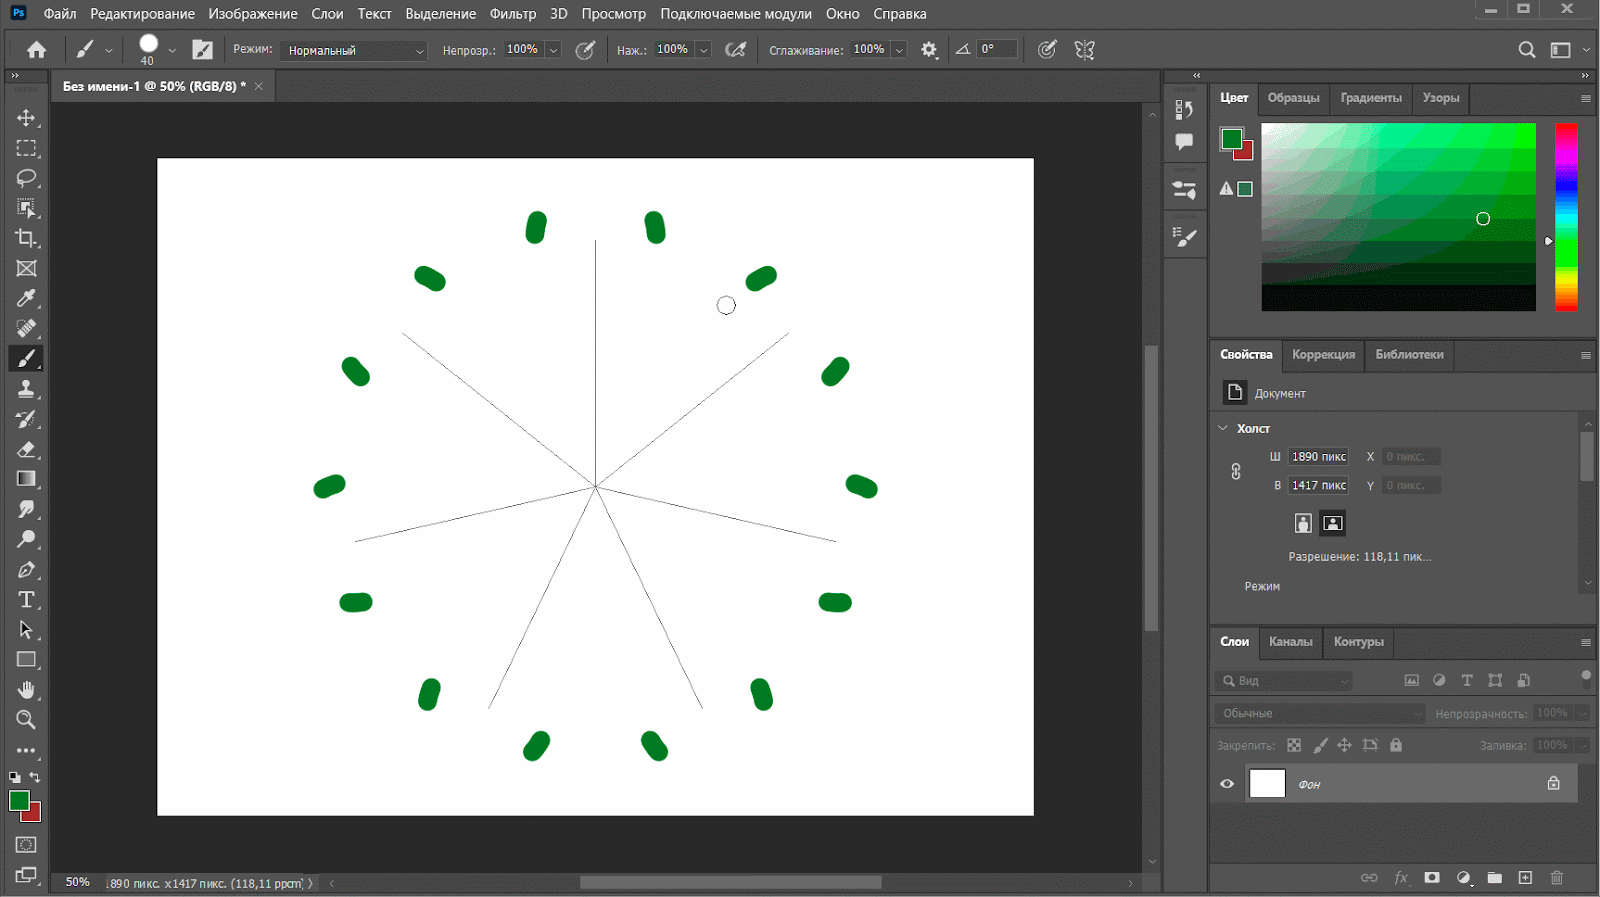The image size is (1600, 897).
Task: Open the Изображение menu
Action: (x=253, y=14)
